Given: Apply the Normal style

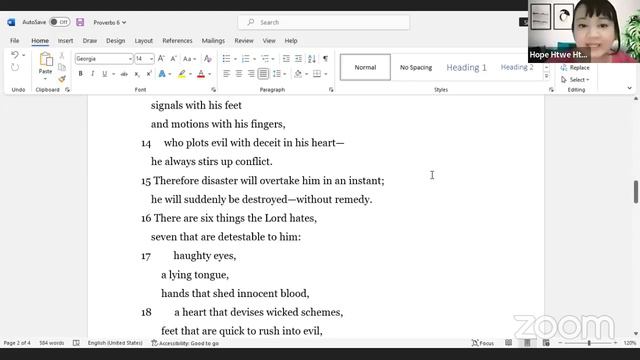Looking at the screenshot, I should [x=365, y=67].
